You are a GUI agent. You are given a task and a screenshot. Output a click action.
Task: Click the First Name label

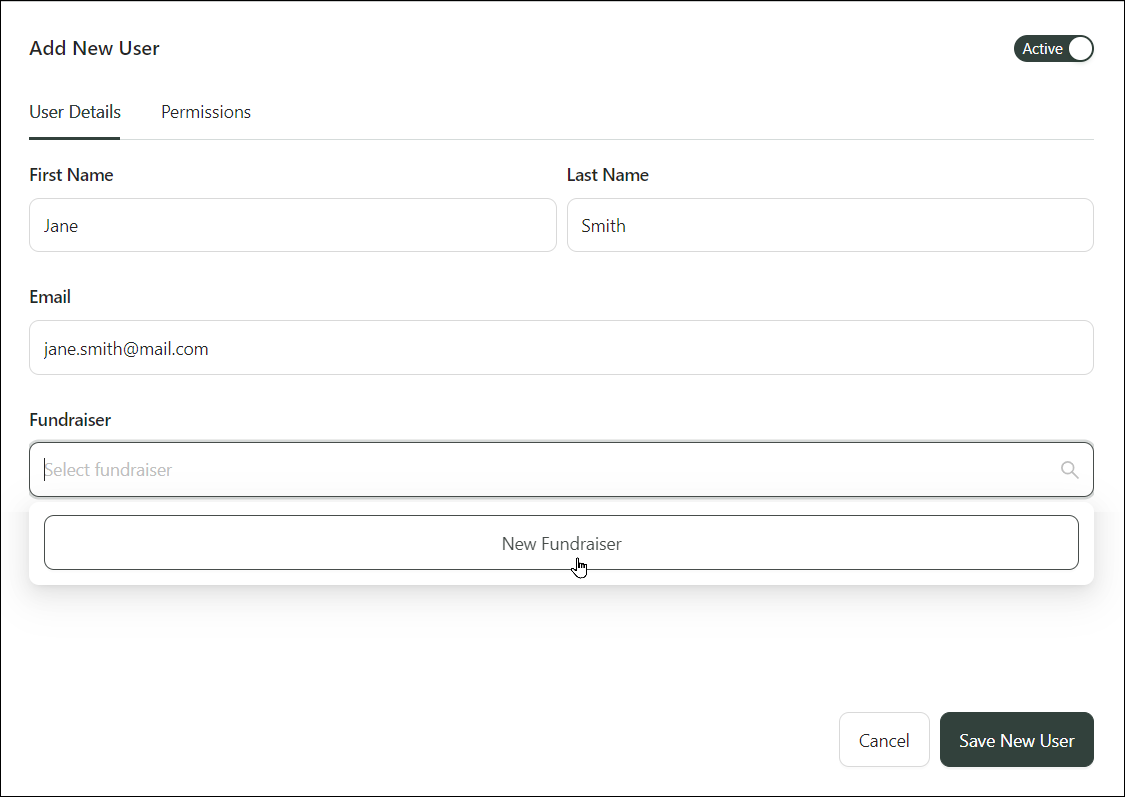(71, 175)
